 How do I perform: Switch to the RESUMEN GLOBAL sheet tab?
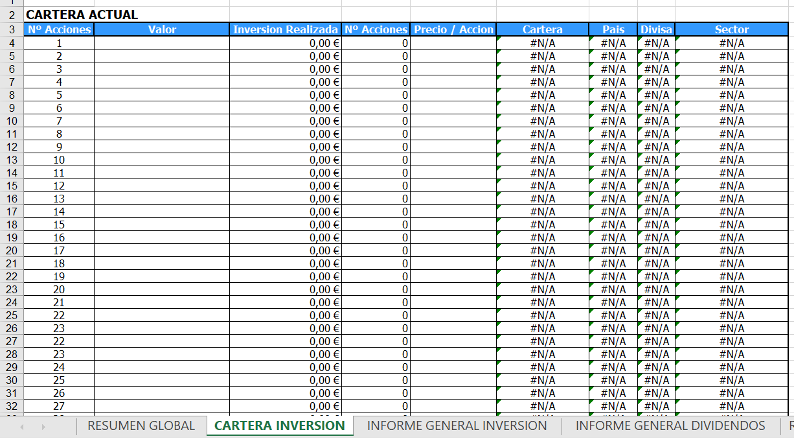point(141,426)
